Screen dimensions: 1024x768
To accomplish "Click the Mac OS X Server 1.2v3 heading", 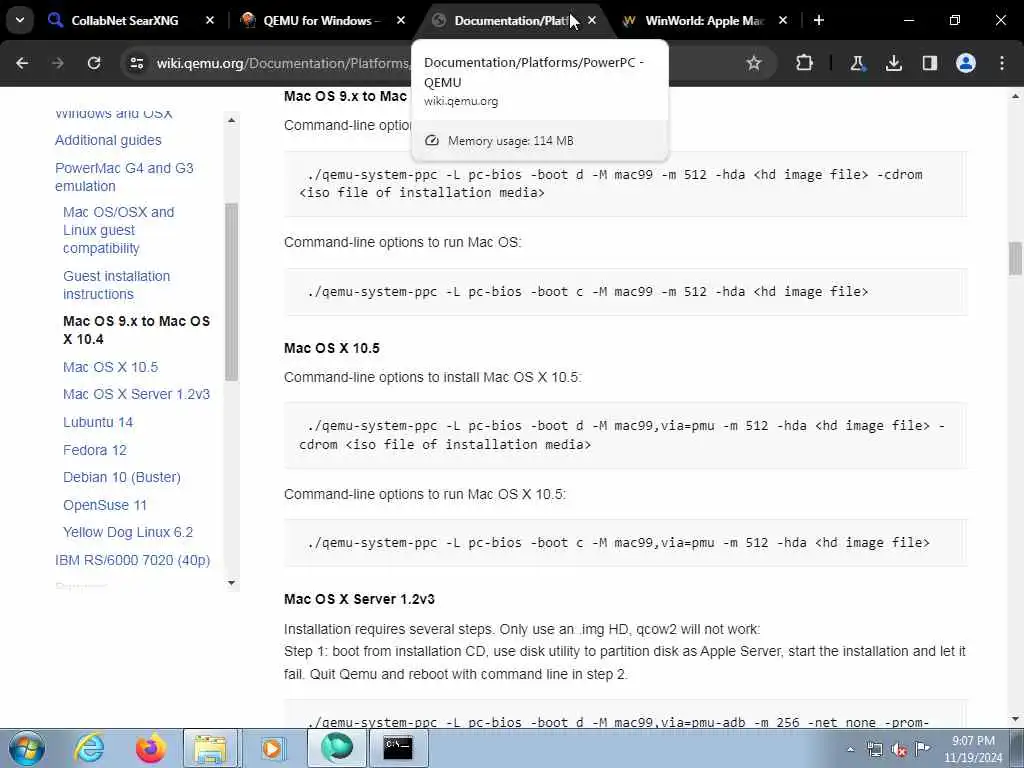I will point(359,599).
